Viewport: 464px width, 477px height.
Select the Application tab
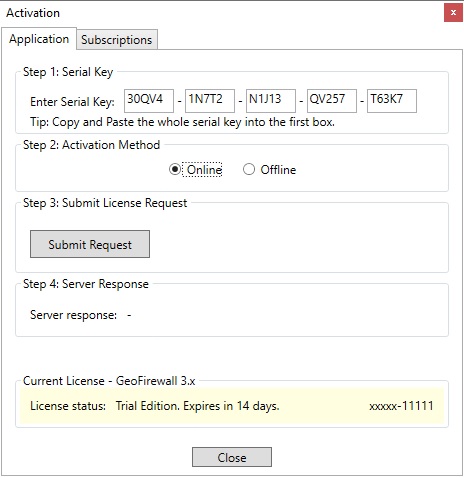[x=39, y=39]
